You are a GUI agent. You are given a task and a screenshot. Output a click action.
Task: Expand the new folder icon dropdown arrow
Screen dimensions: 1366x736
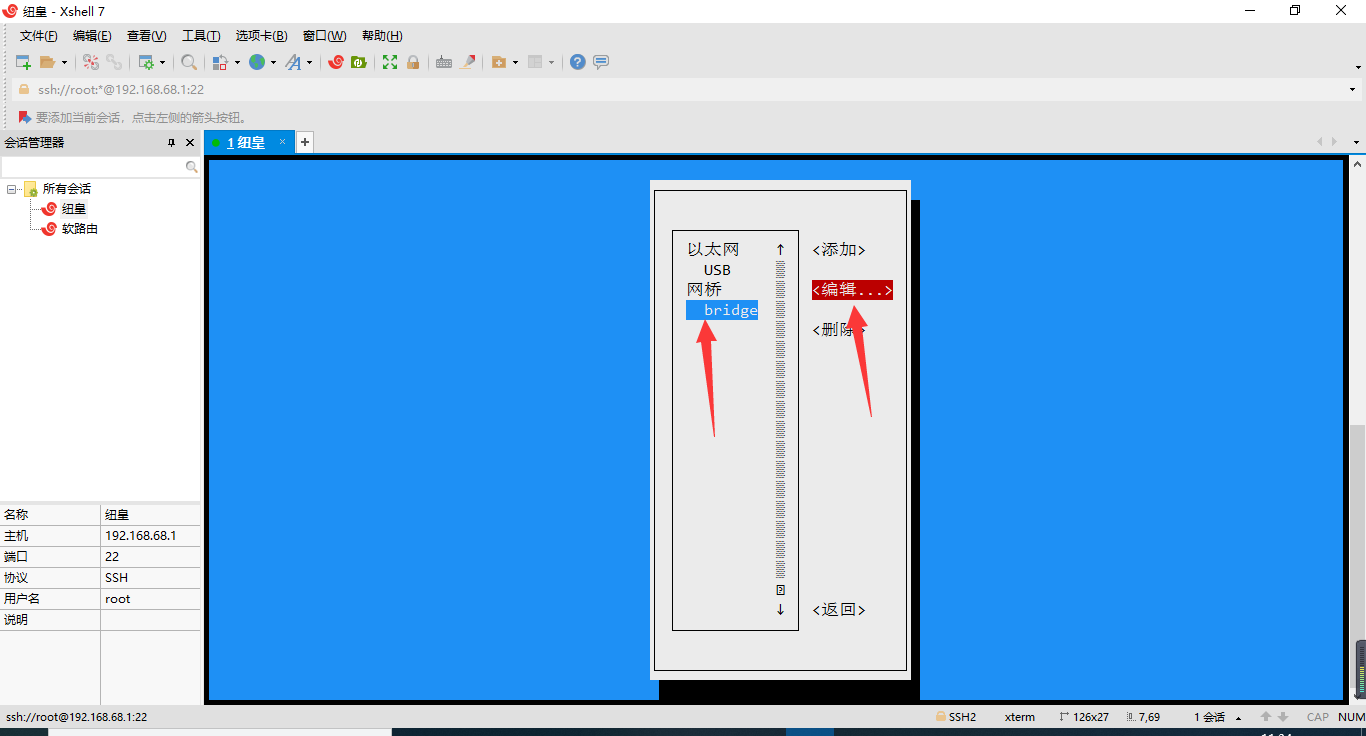click(515, 62)
